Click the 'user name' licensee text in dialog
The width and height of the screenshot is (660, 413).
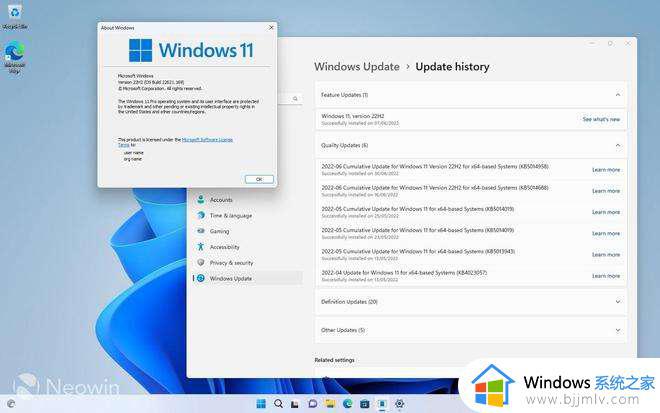coord(134,153)
